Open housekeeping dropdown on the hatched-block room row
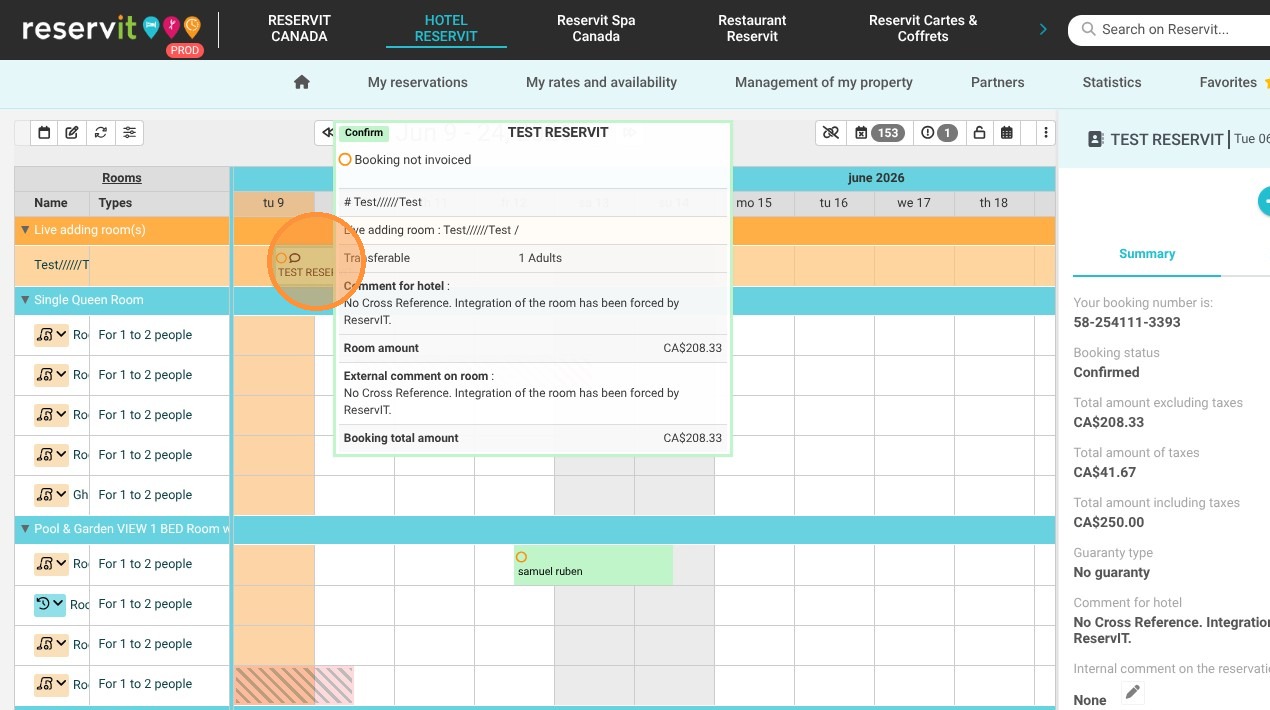 coord(51,684)
